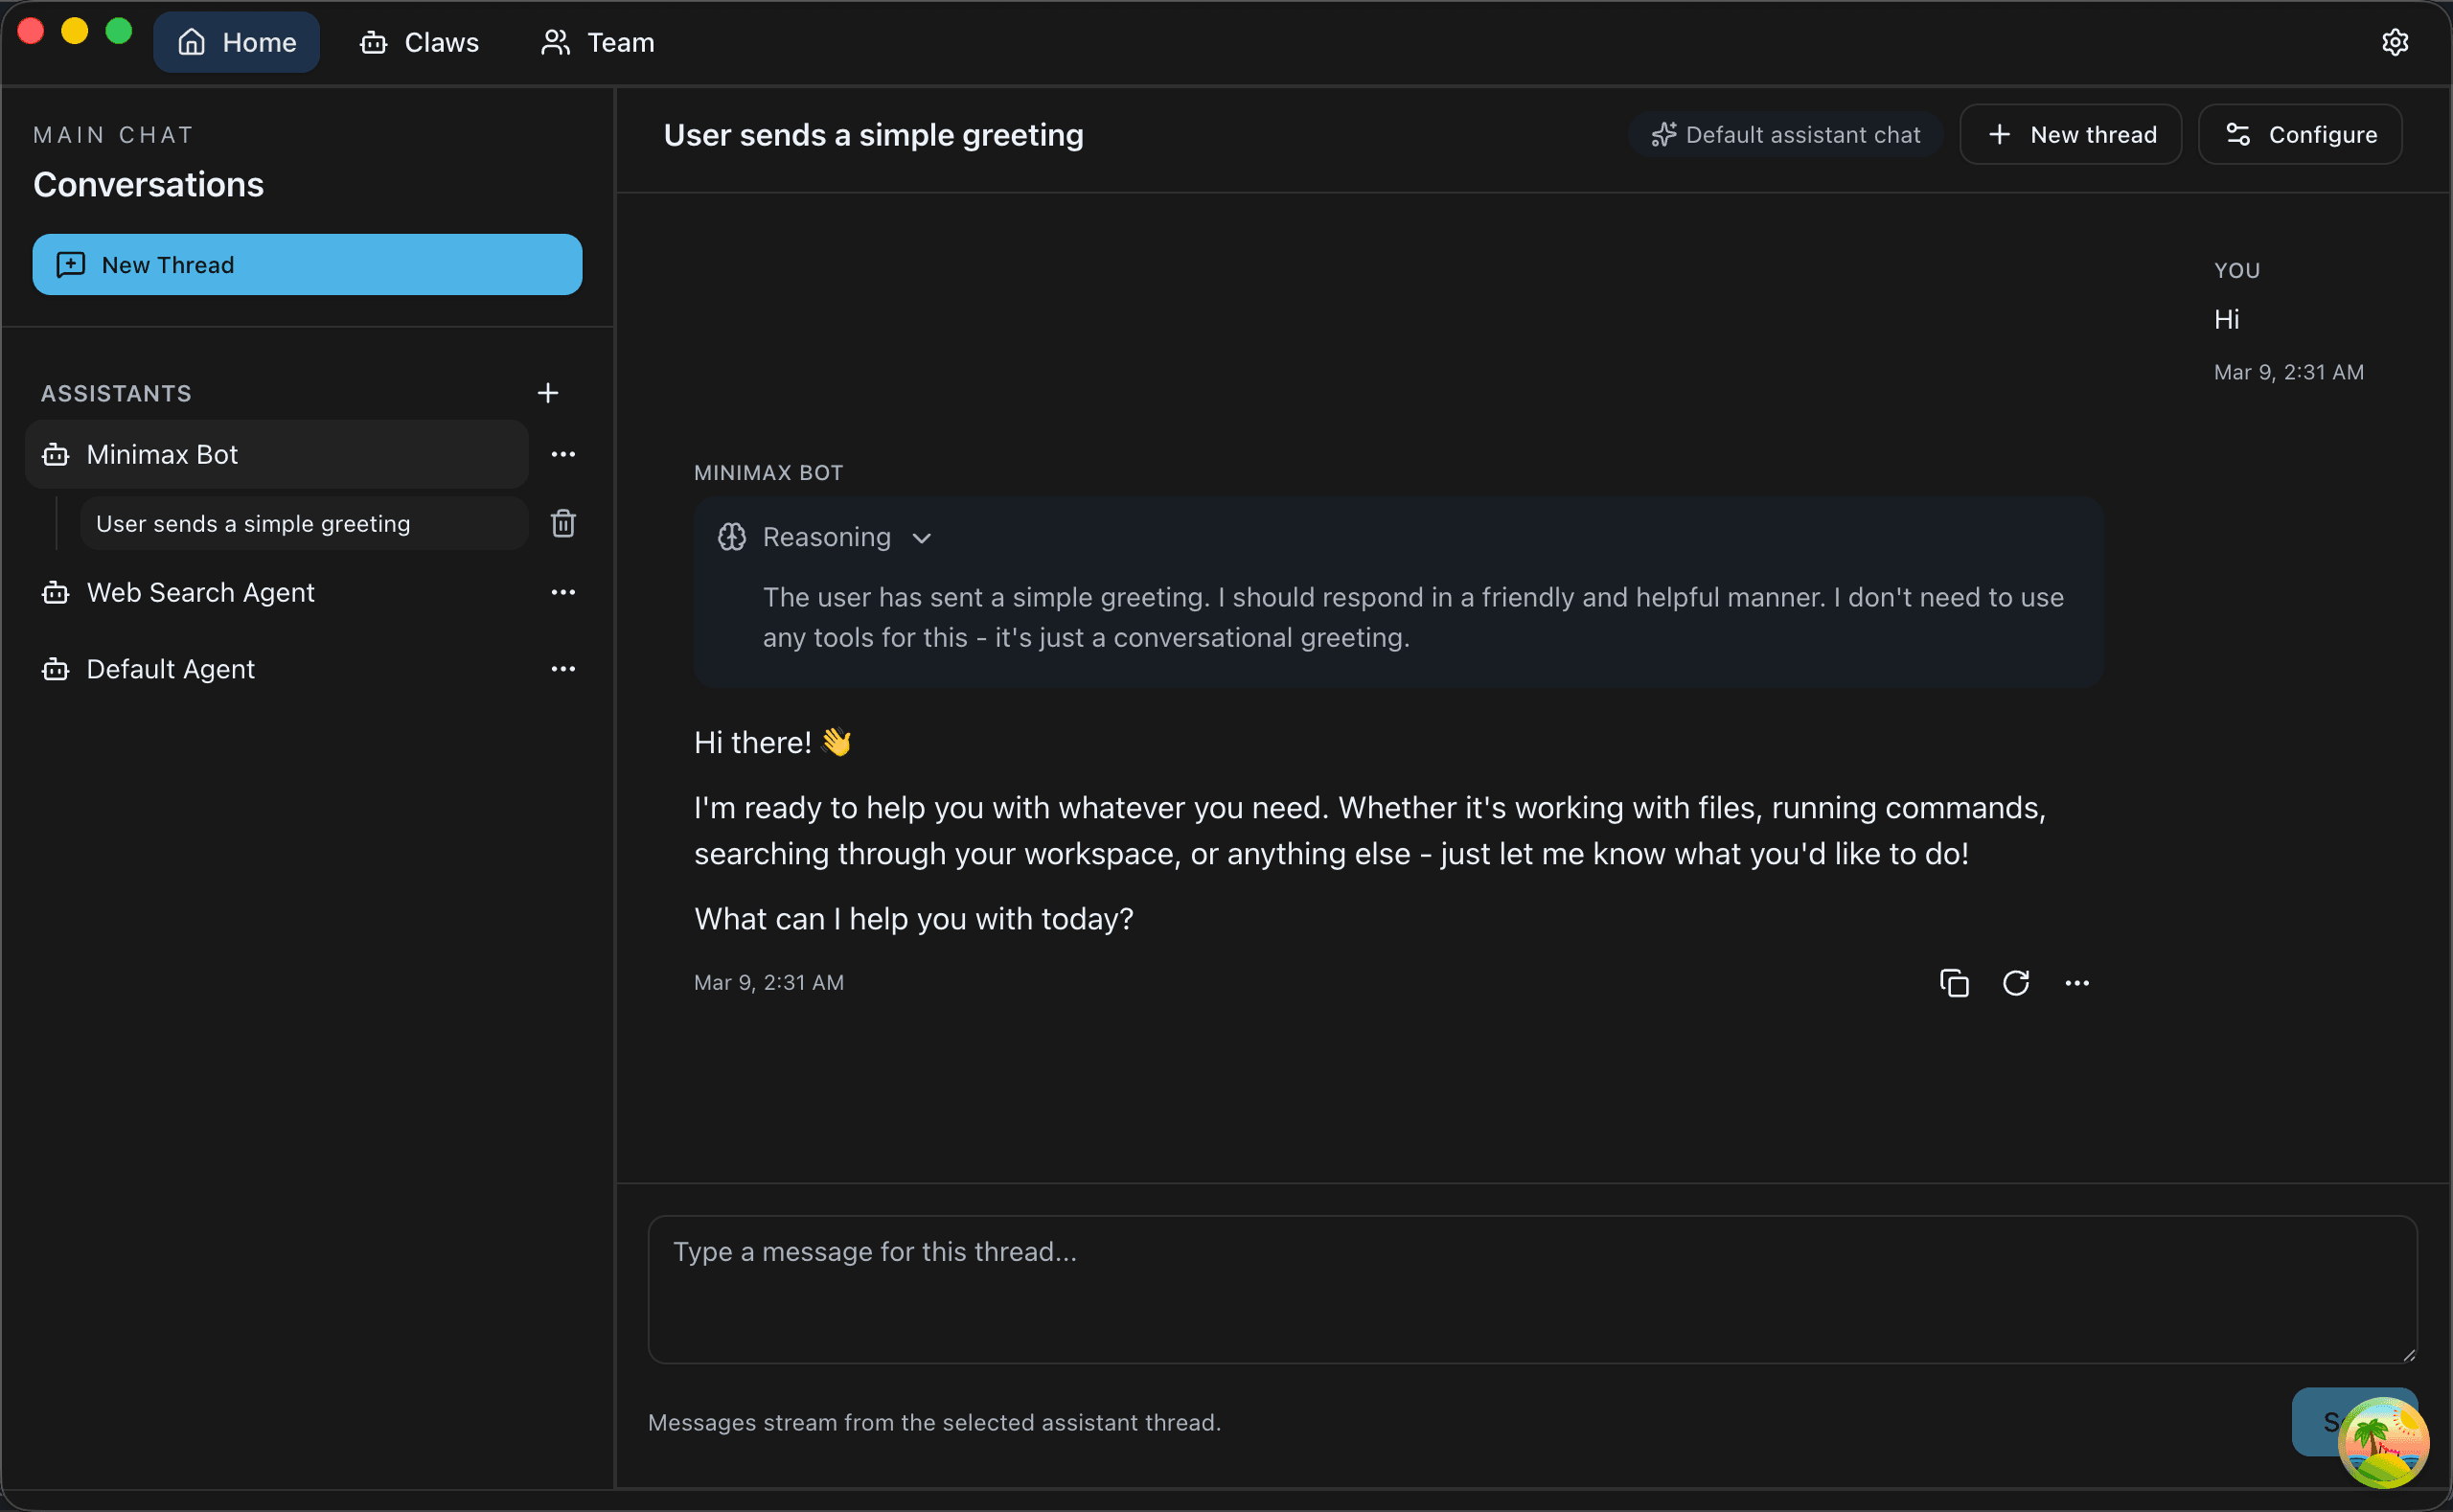This screenshot has height=1512, width=2453.
Task: Toggle the Default assistant chat mode
Action: coord(1786,134)
